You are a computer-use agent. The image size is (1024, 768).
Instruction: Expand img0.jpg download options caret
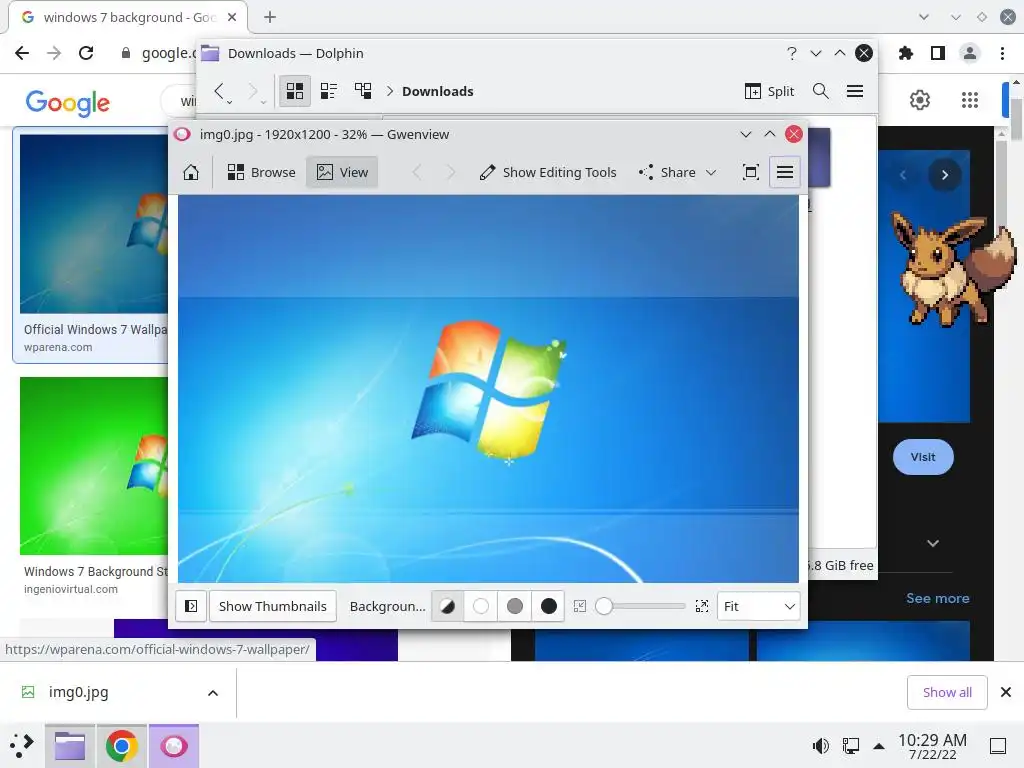tap(213, 693)
